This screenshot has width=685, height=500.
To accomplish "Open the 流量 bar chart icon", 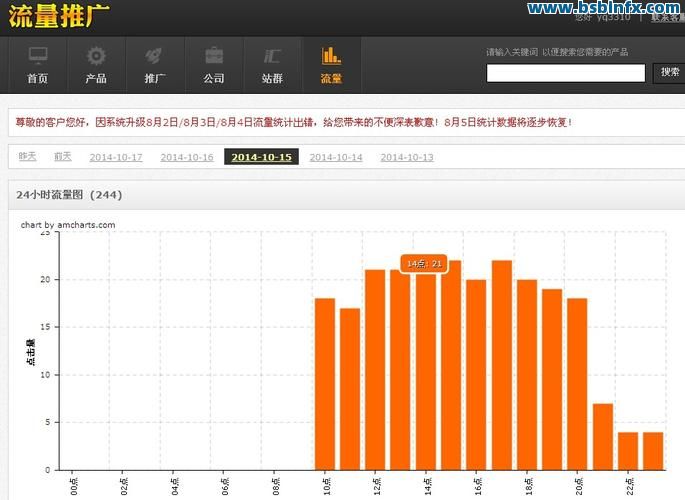I will point(331,55).
